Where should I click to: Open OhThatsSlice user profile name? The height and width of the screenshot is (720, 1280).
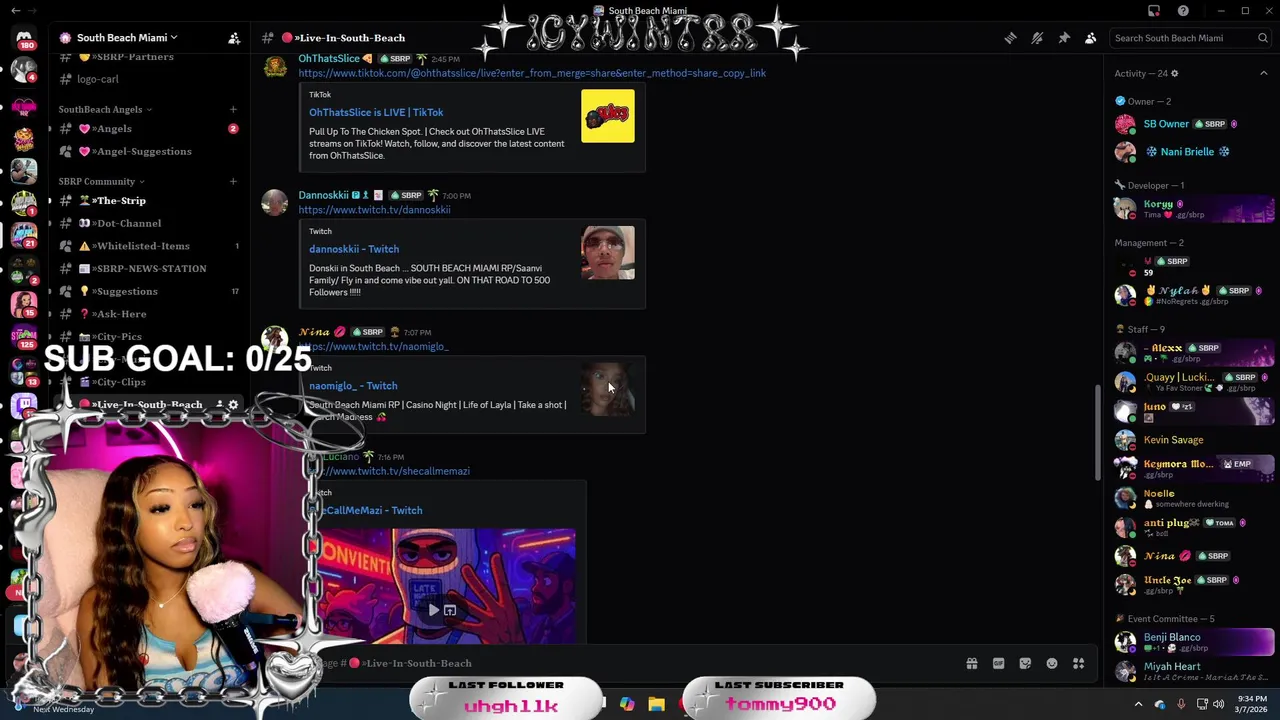[329, 59]
